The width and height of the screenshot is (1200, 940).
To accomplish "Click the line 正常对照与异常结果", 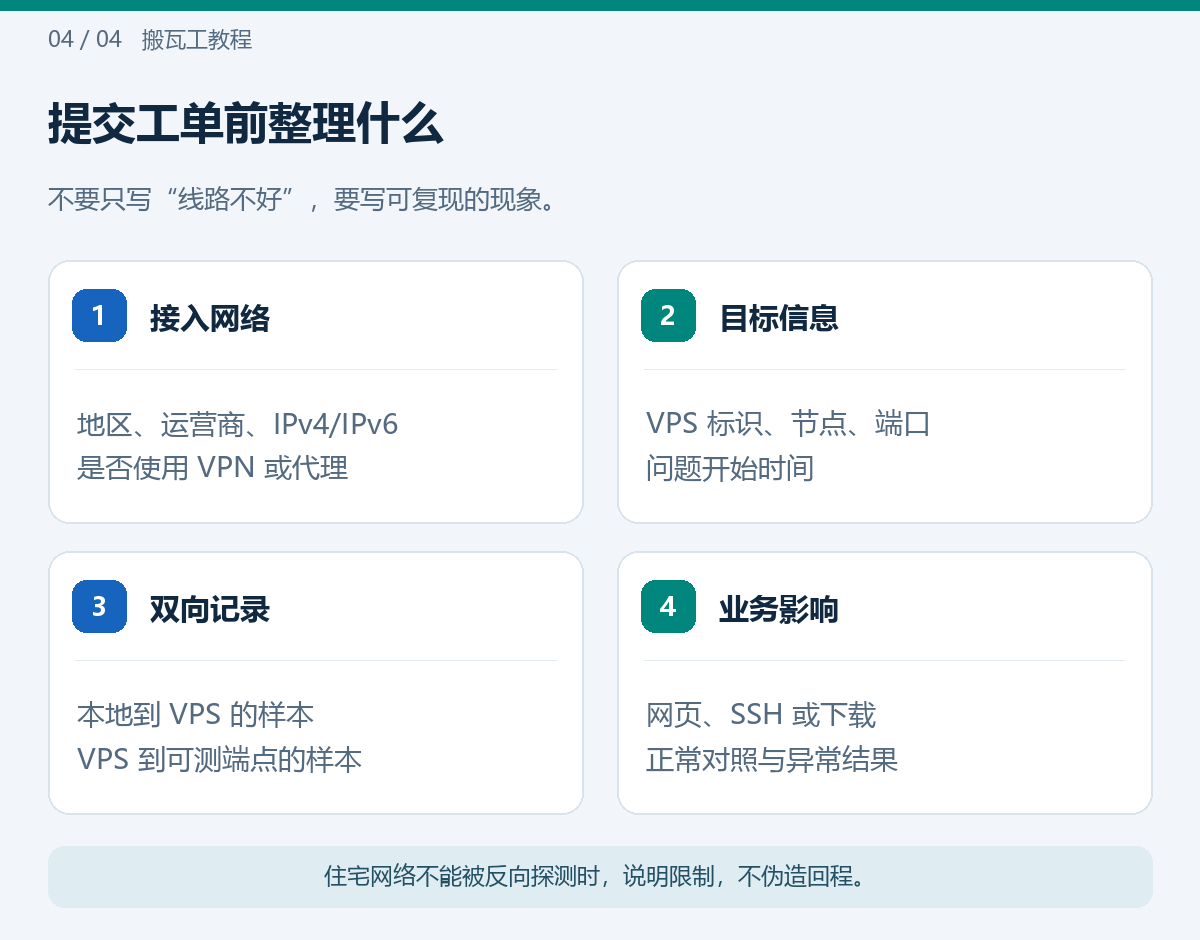I will 772,759.
